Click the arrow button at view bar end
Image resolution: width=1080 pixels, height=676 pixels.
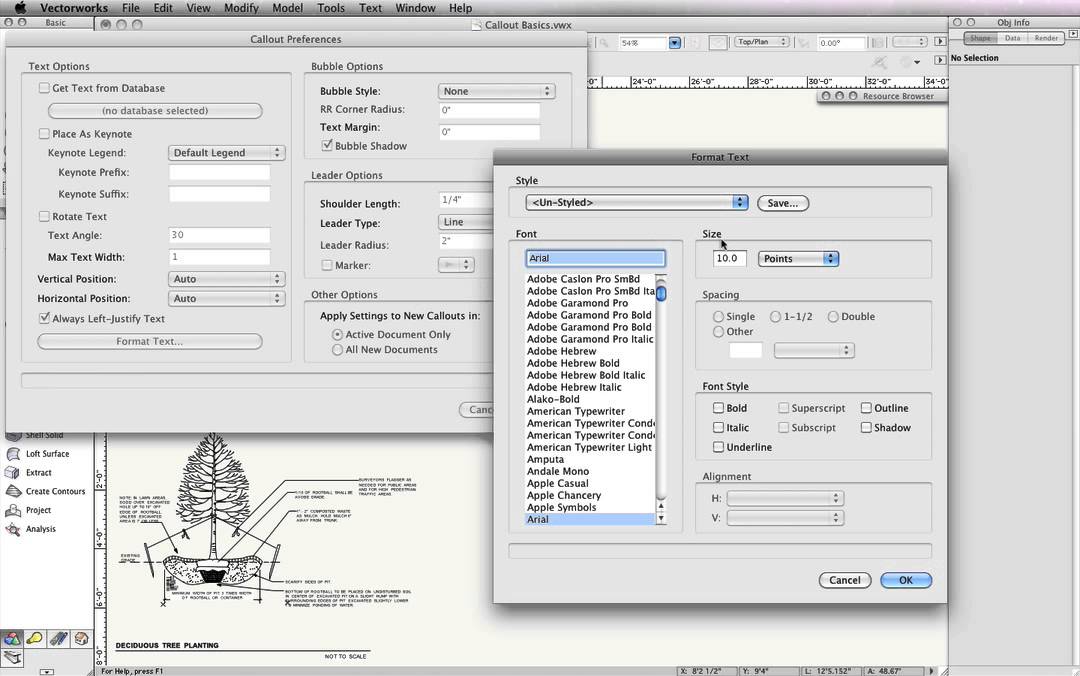coord(940,42)
